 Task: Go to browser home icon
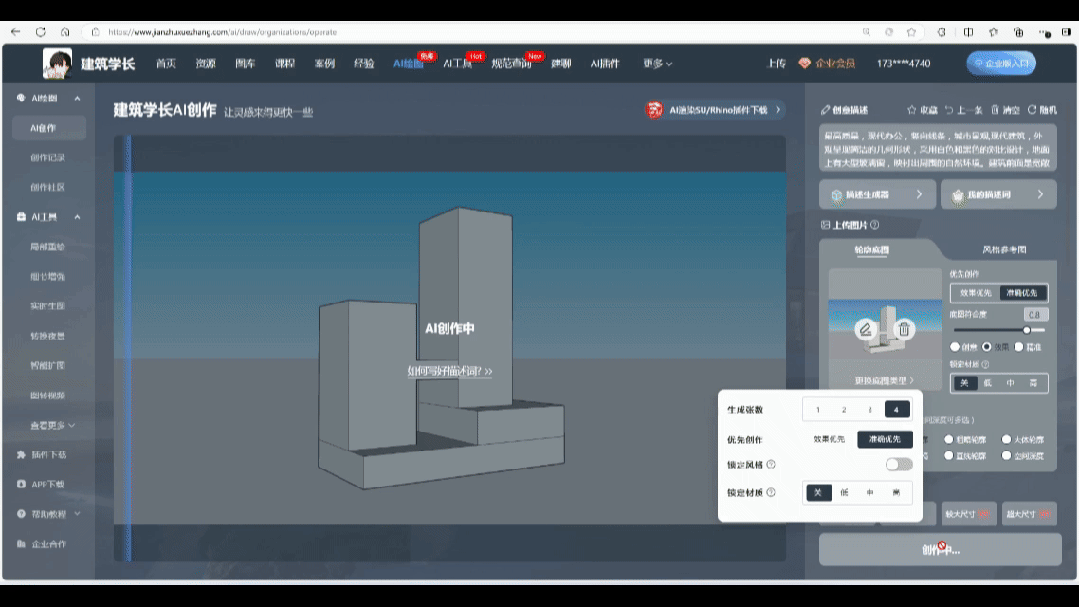click(65, 32)
